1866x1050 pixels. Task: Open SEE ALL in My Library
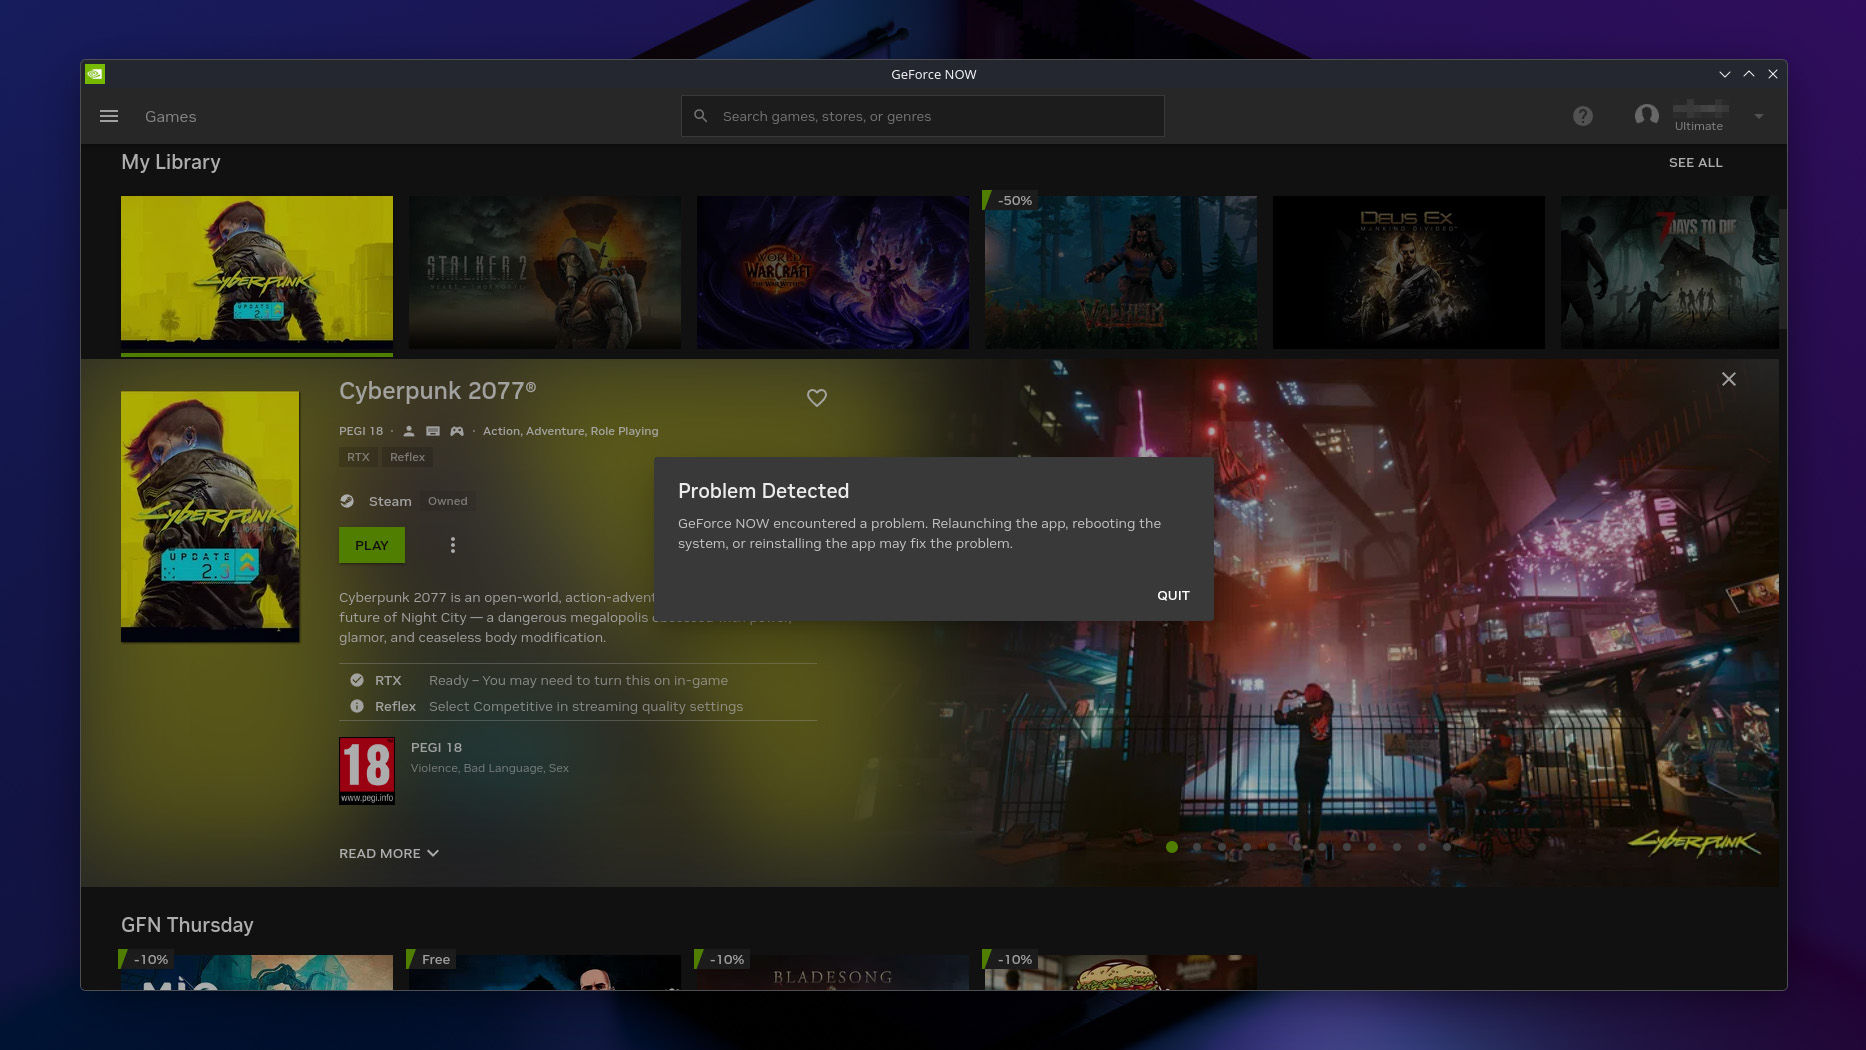point(1696,162)
